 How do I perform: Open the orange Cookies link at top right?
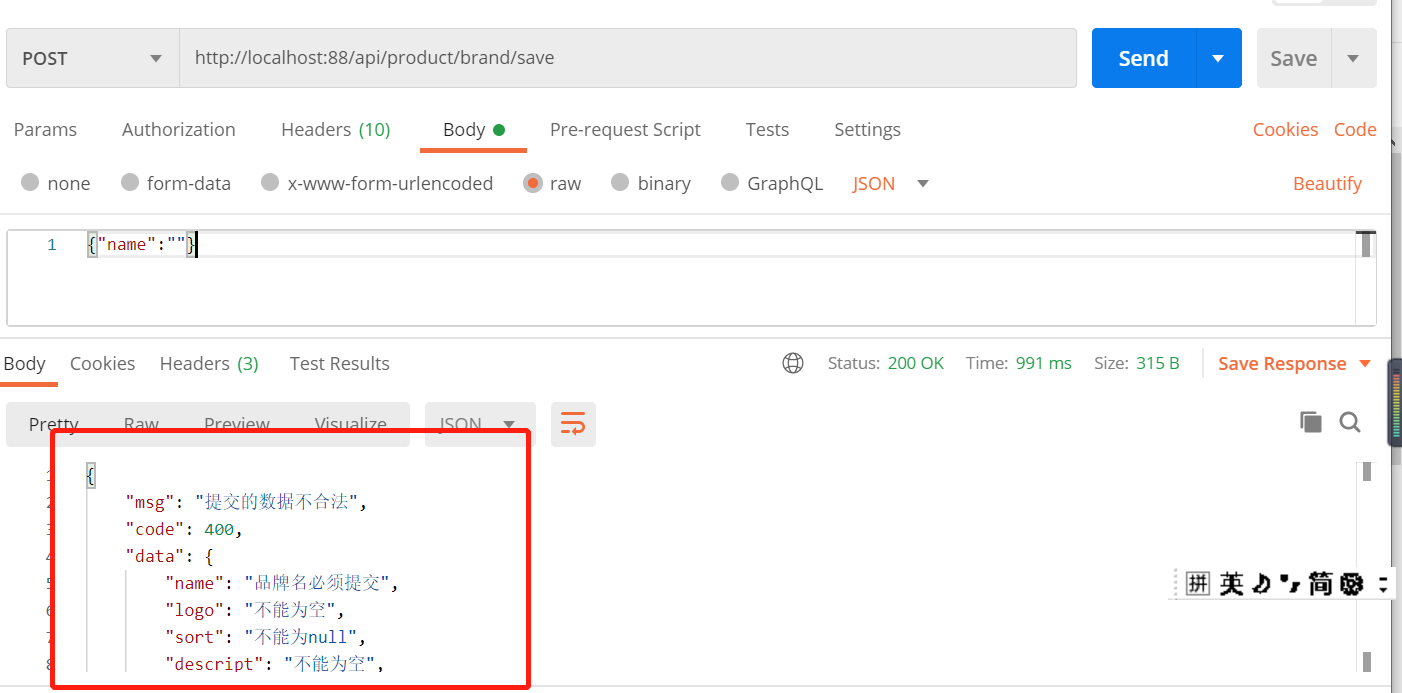click(1285, 129)
